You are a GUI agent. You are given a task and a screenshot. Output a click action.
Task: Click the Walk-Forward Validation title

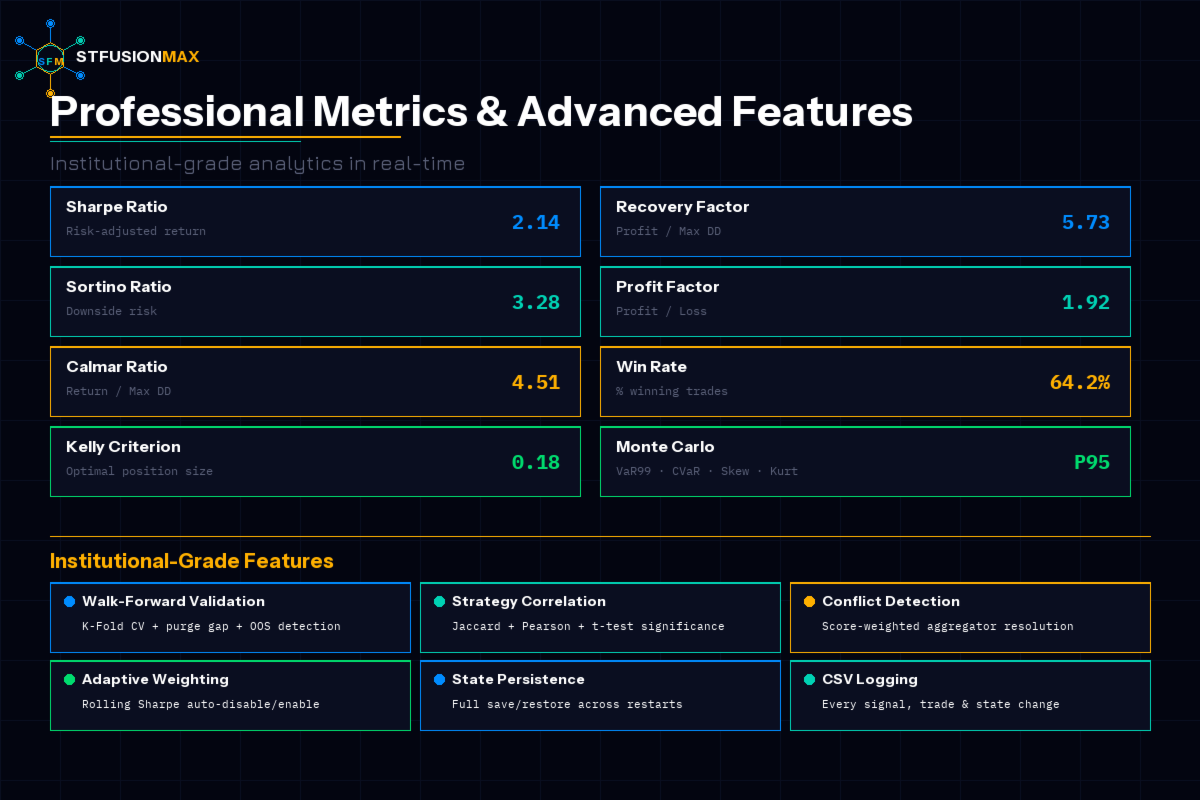173,601
